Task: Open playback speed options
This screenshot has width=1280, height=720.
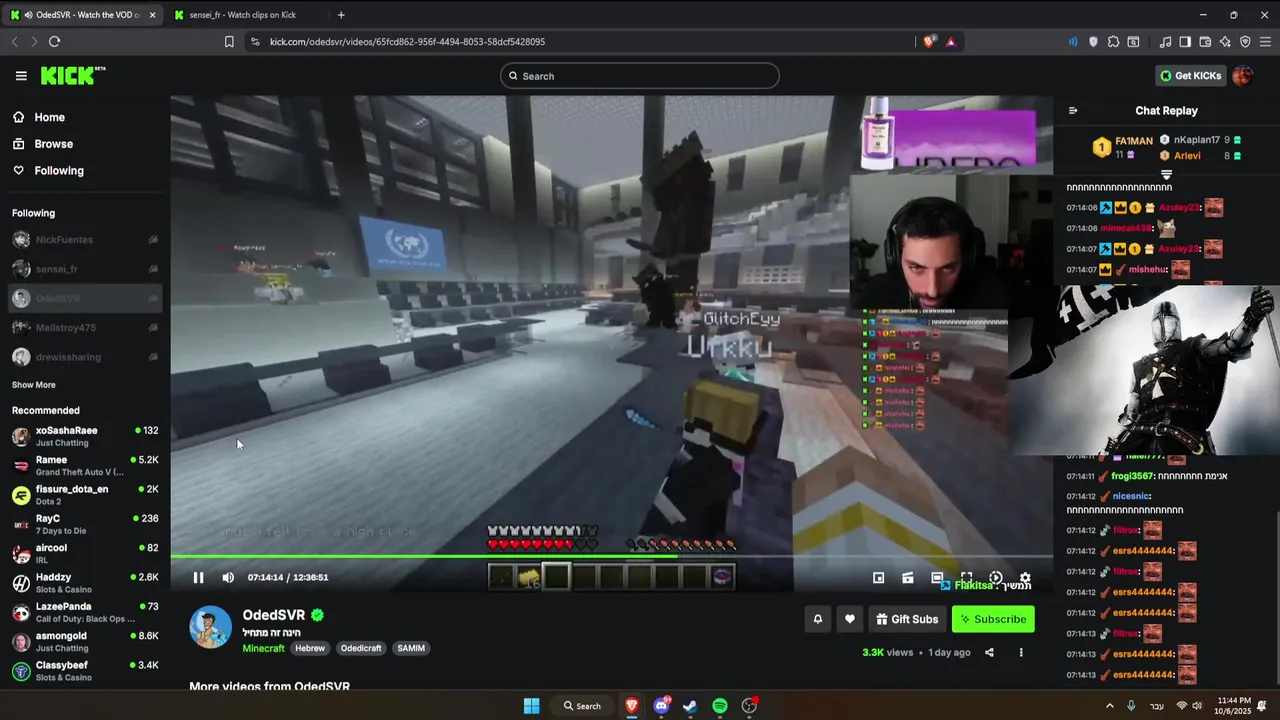Action: (x=996, y=577)
